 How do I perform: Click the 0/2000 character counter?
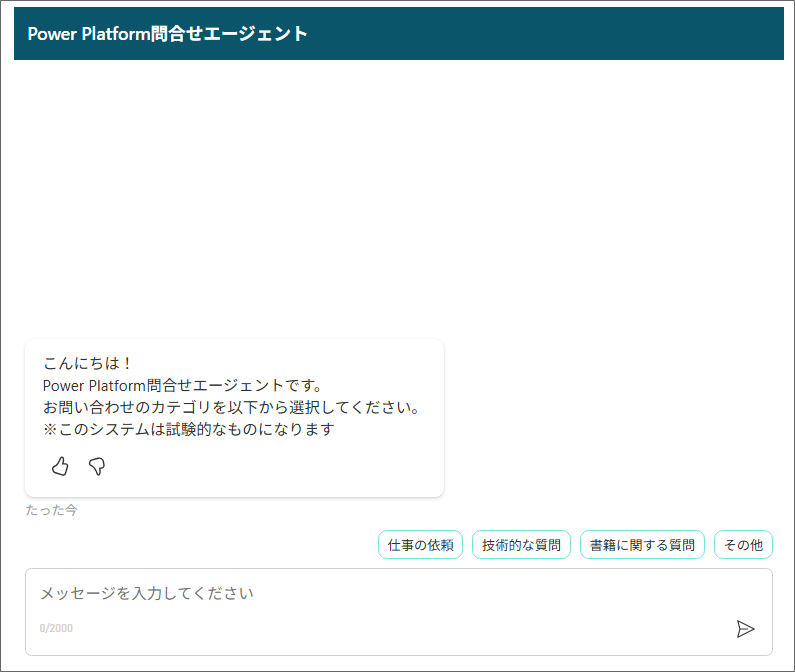[x=56, y=628]
